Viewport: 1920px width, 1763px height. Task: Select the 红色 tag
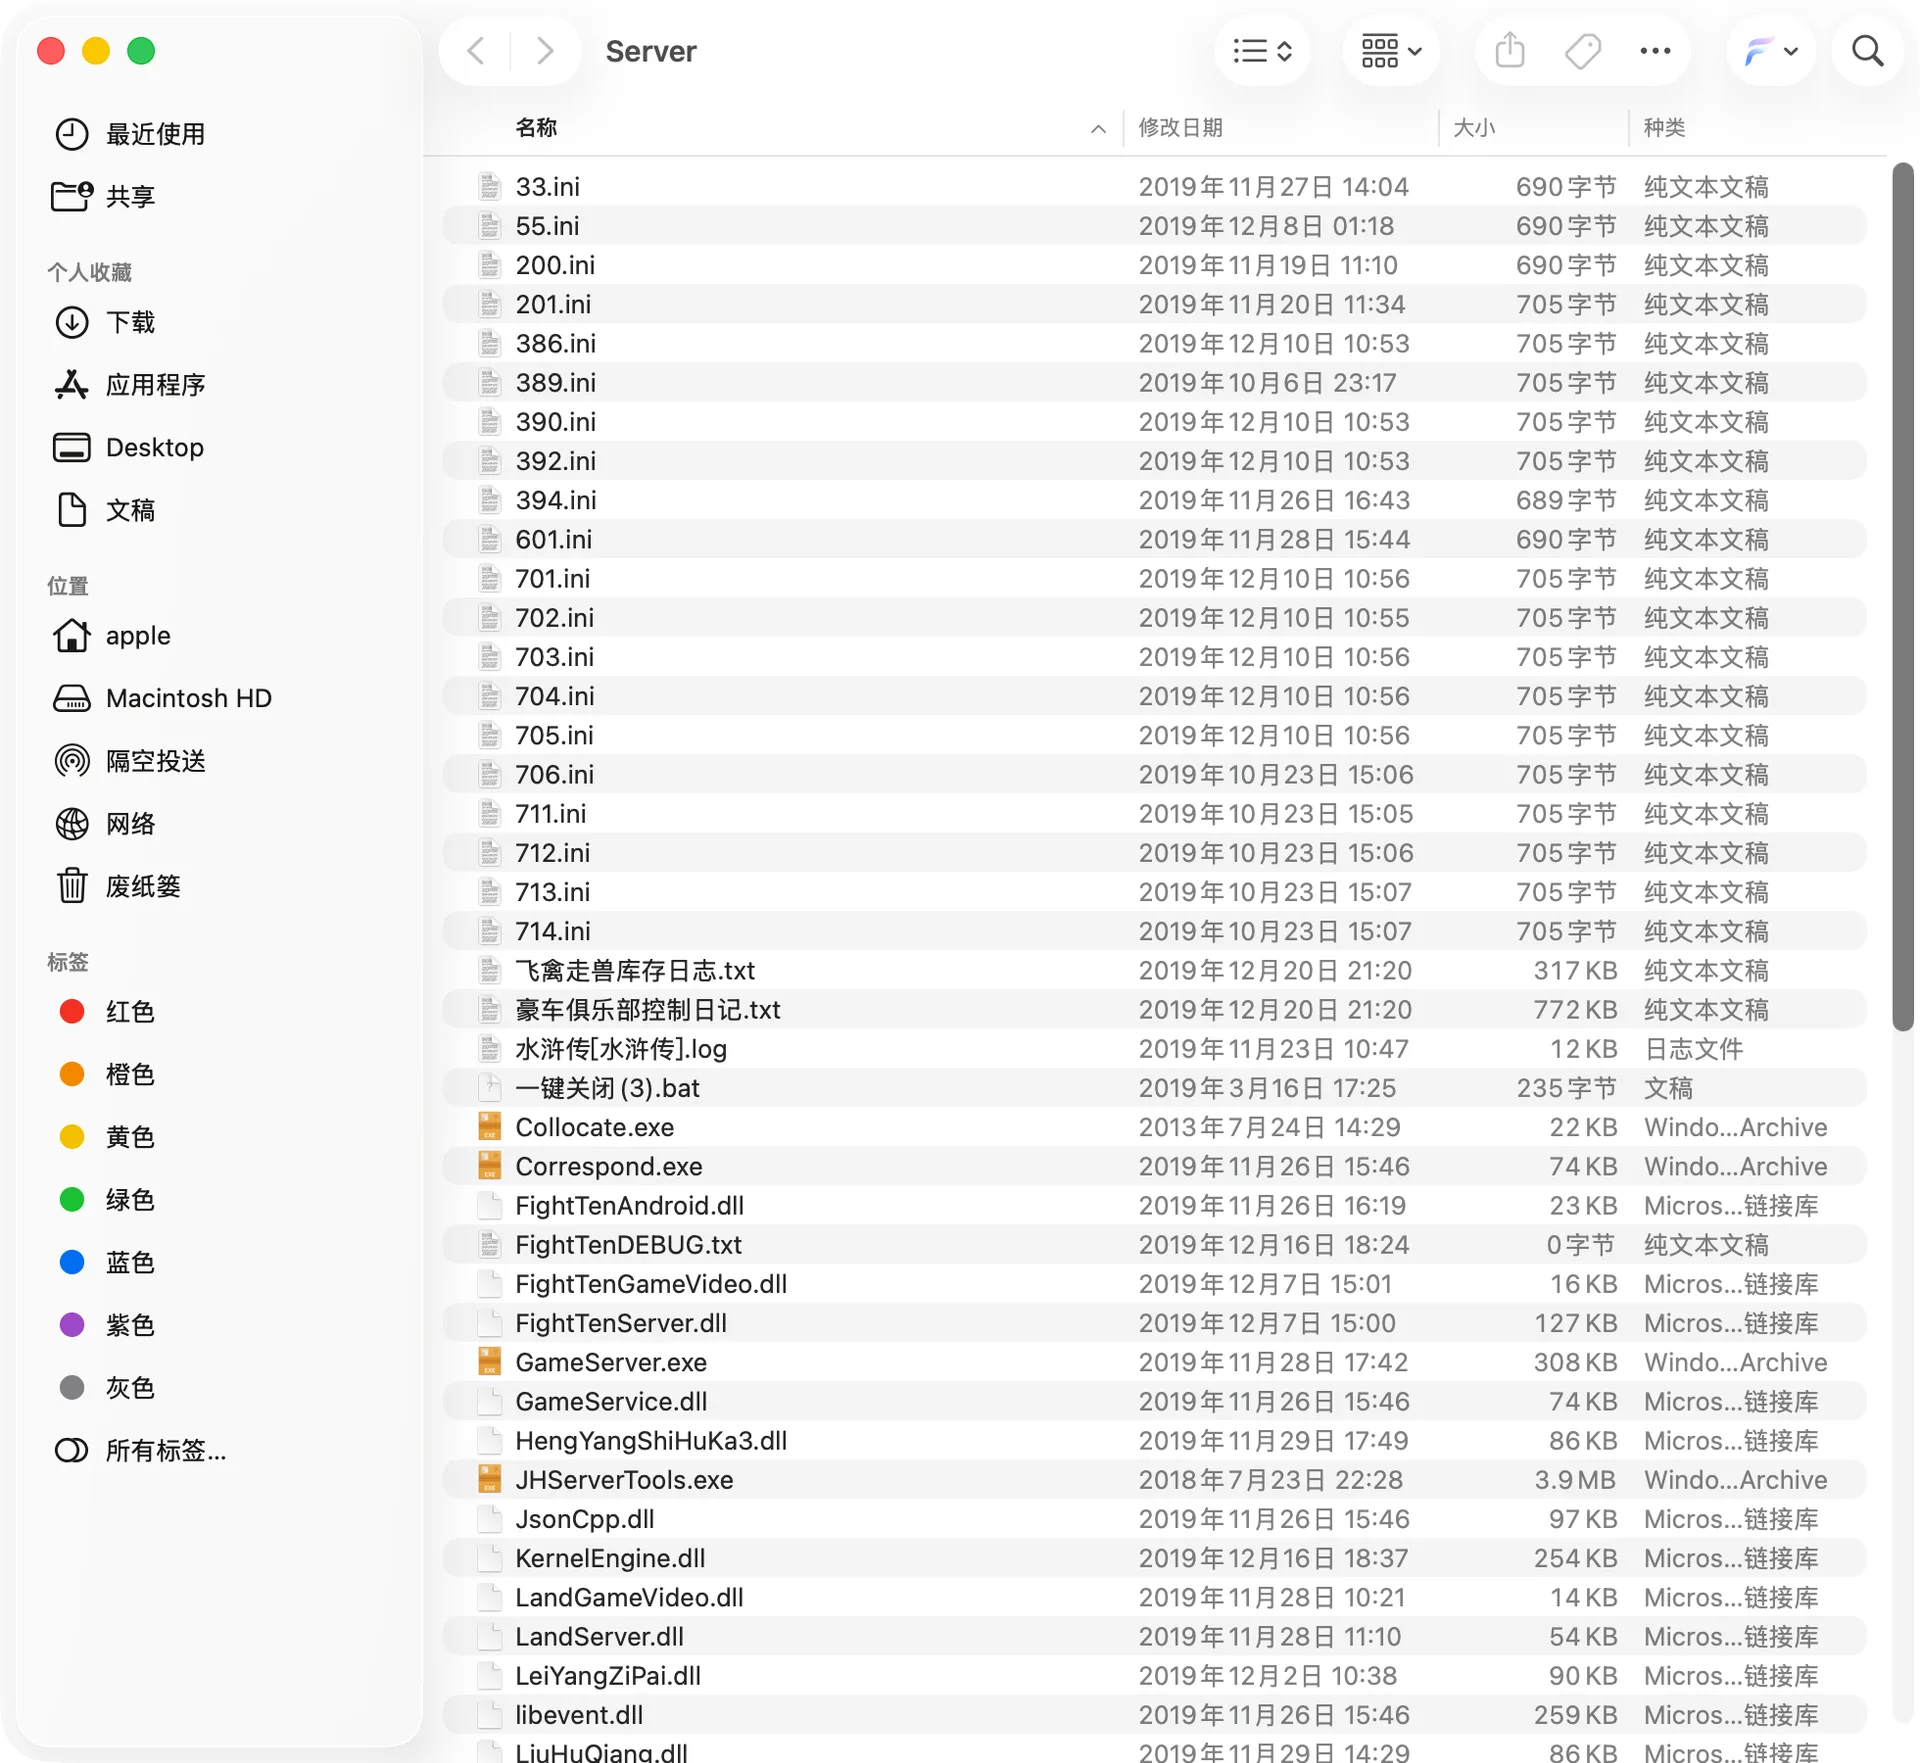(x=106, y=1012)
